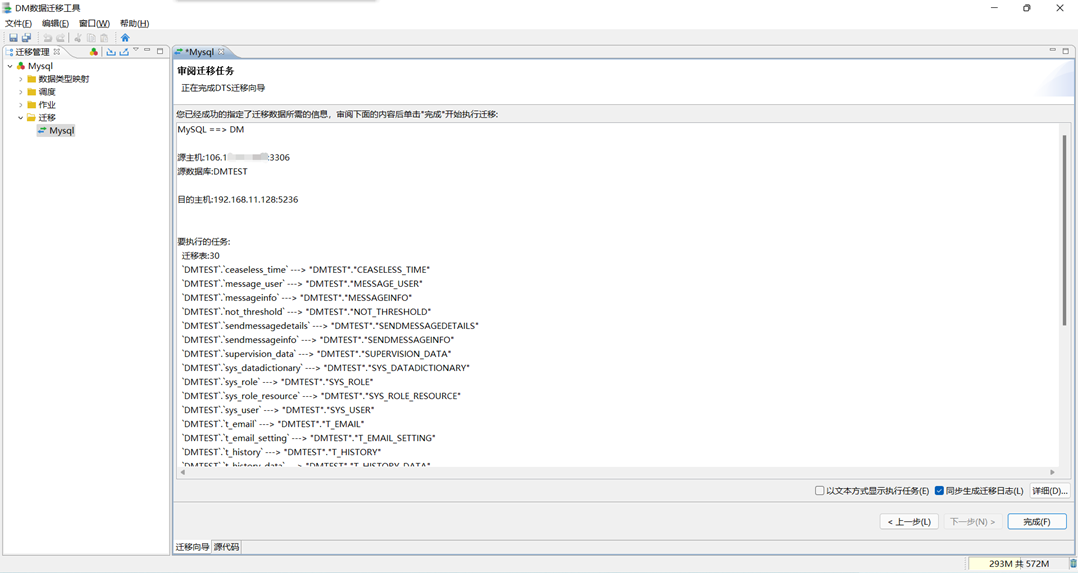
Task: Switch to the *Mysql editor tab
Action: [x=200, y=52]
